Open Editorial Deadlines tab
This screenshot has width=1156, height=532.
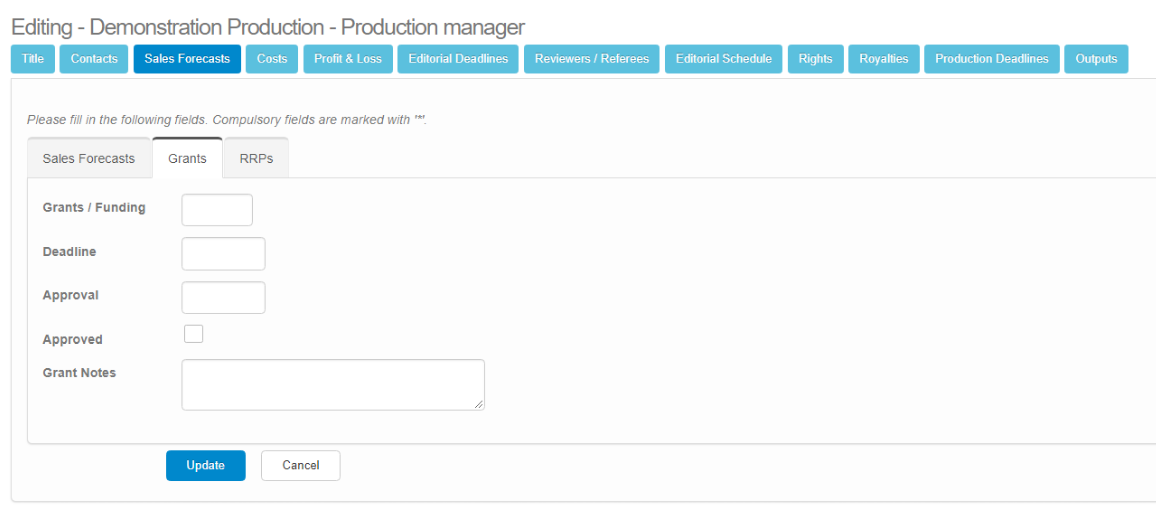click(x=458, y=59)
